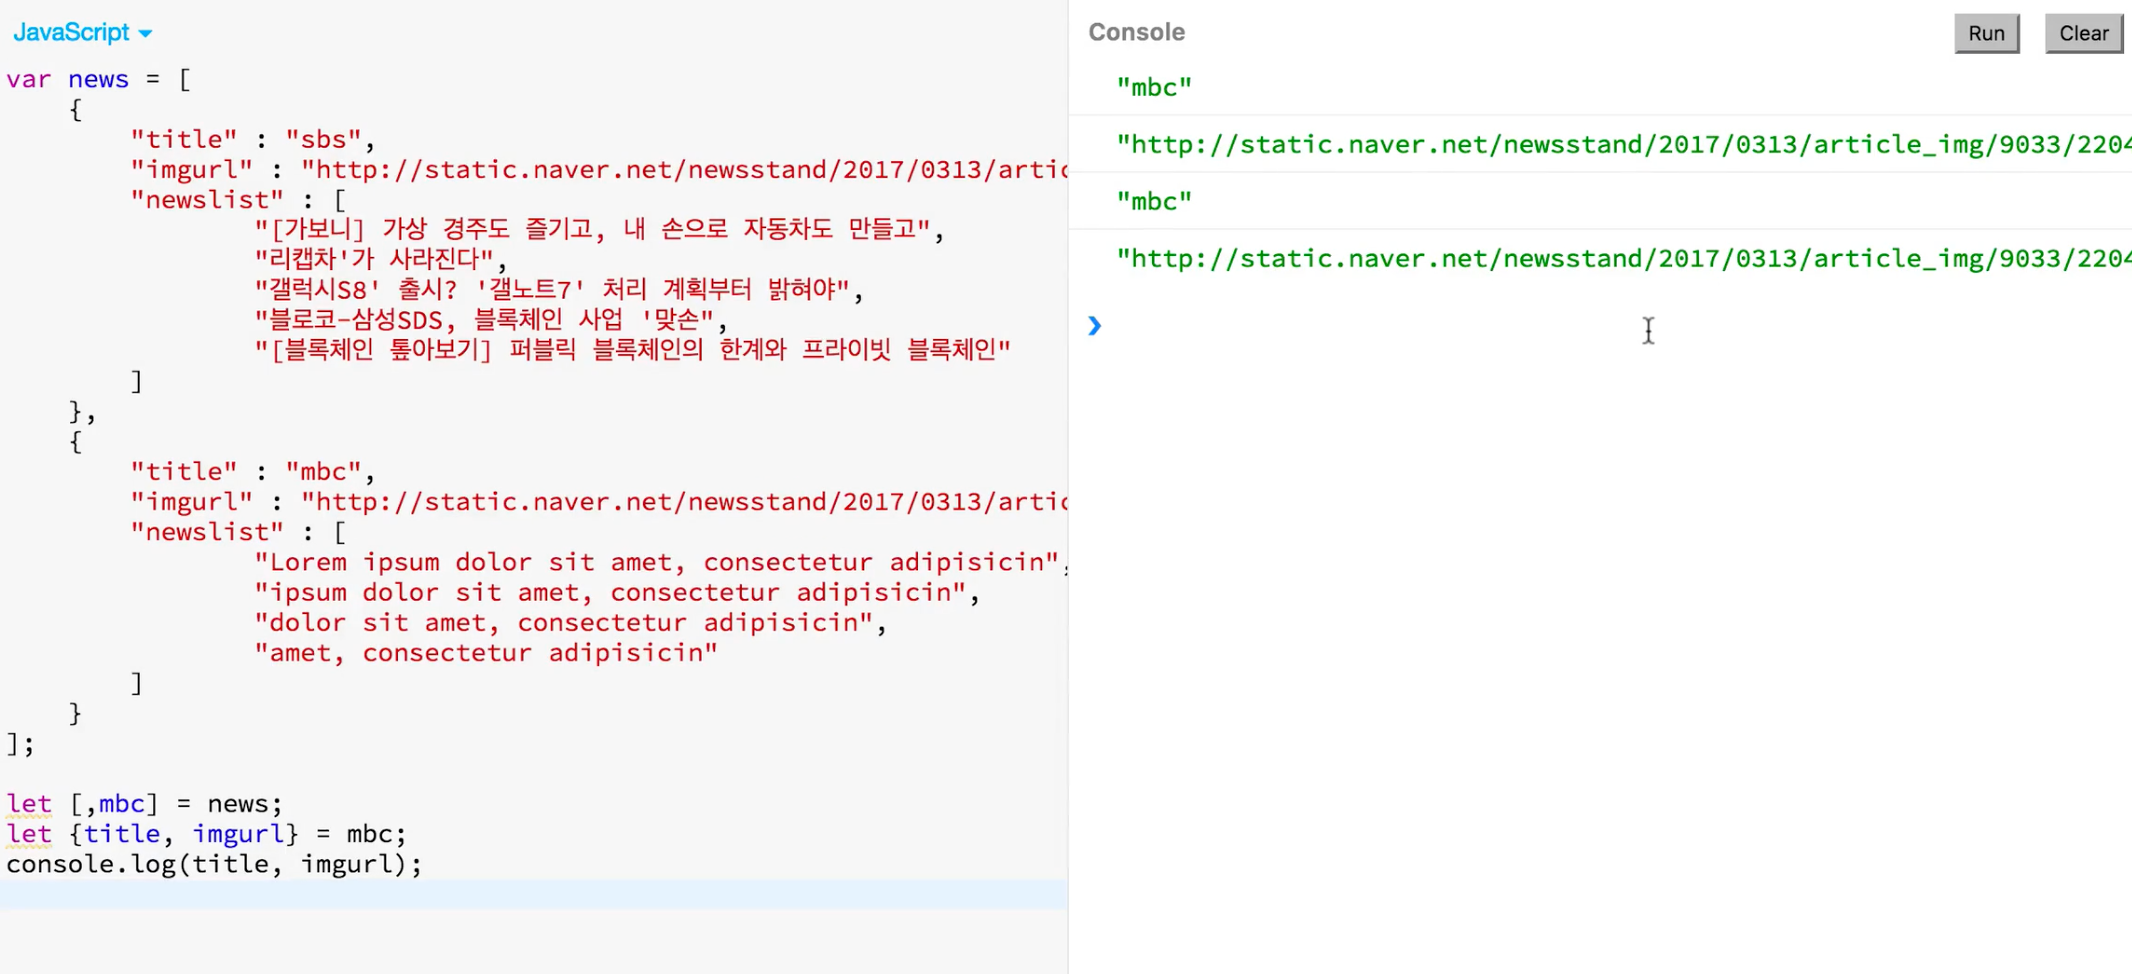2132x974 pixels.
Task: Click the "리캡차'가 사라진다" string line
Action: pyautogui.click(x=381, y=259)
